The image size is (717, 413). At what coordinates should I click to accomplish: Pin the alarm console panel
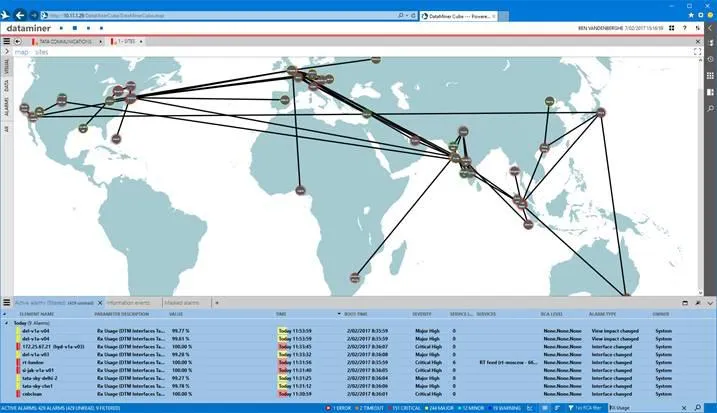pyautogui.click(x=698, y=303)
